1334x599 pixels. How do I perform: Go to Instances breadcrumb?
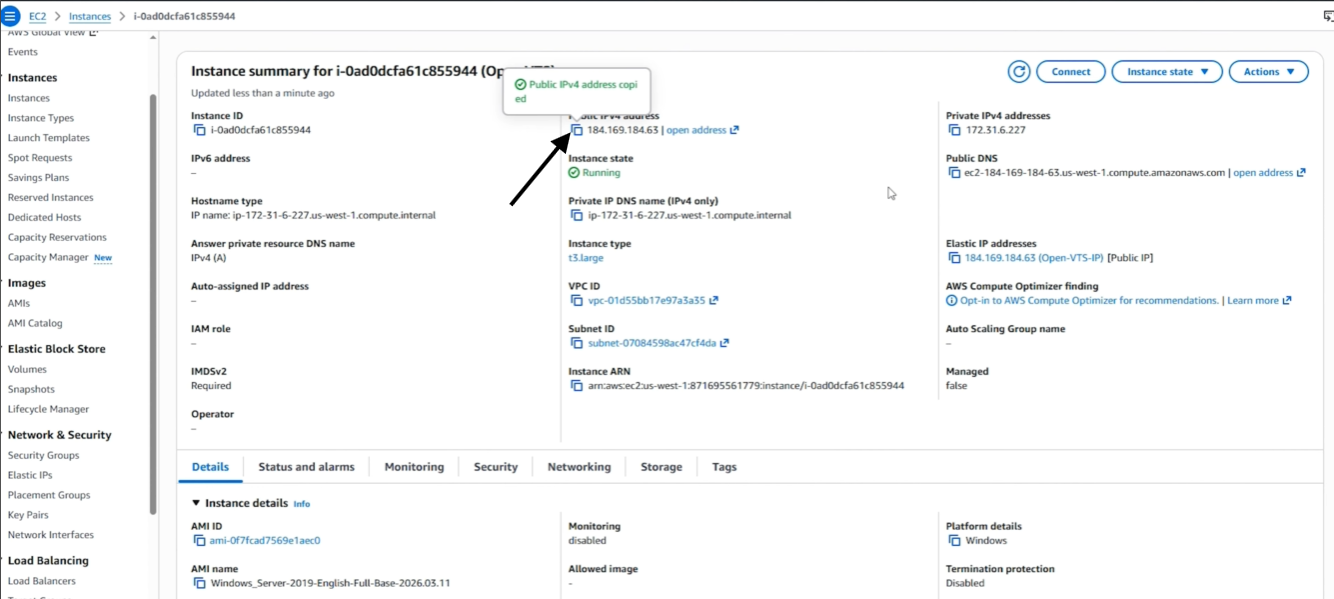coord(89,16)
